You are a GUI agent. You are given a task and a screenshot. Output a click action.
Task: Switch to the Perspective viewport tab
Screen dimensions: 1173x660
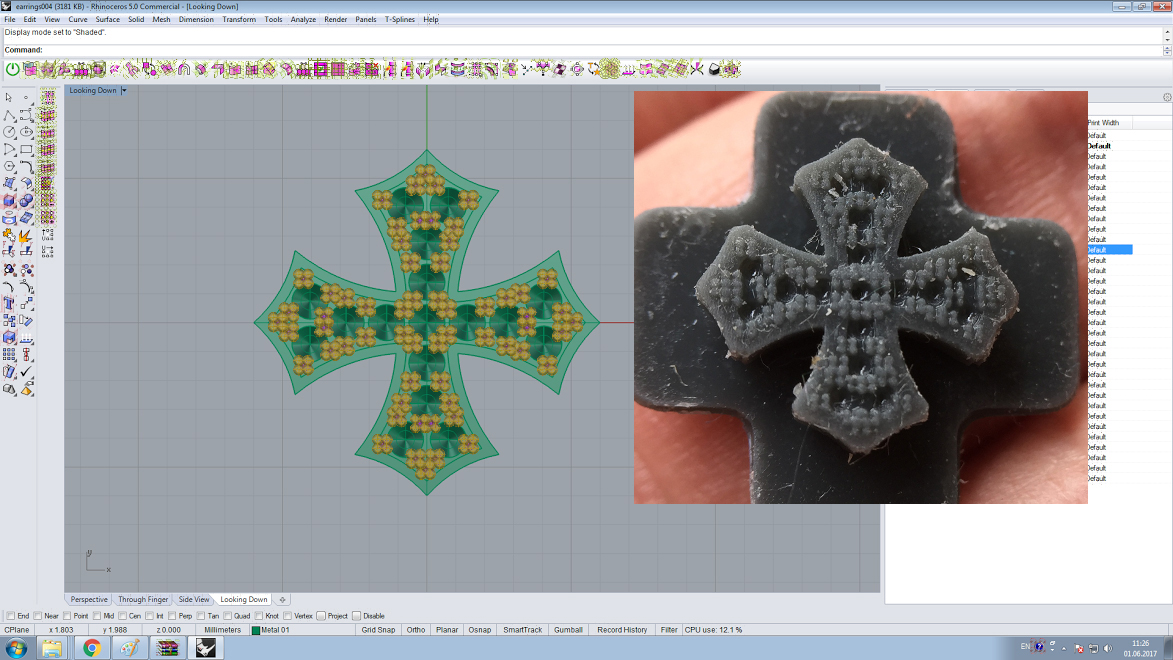[x=89, y=600]
